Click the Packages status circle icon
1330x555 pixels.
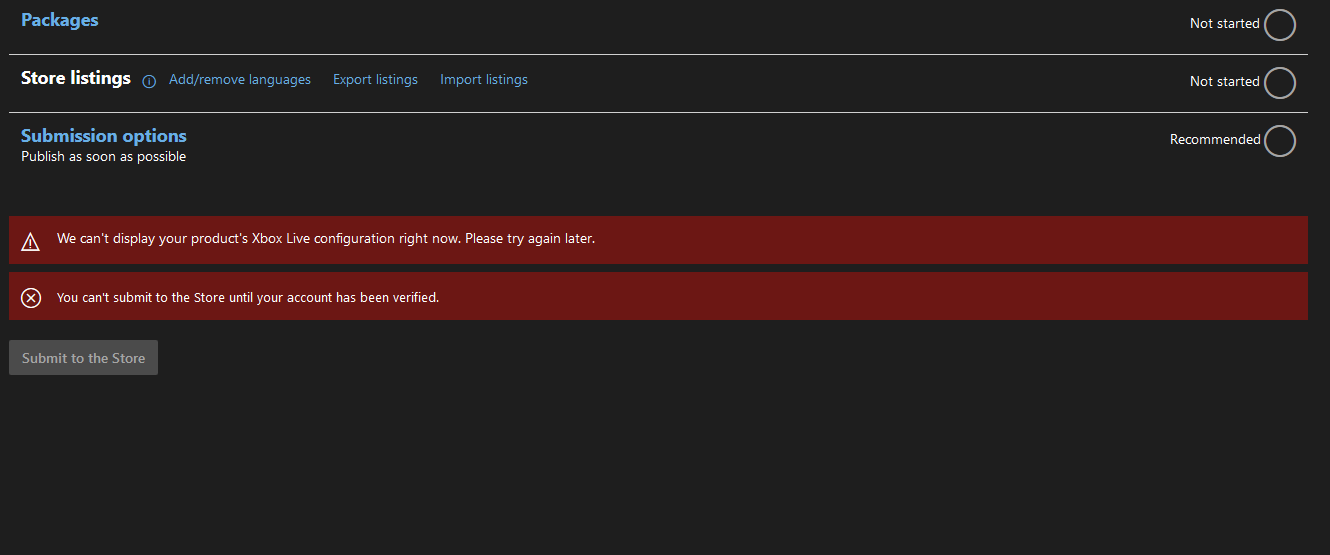tap(1280, 24)
